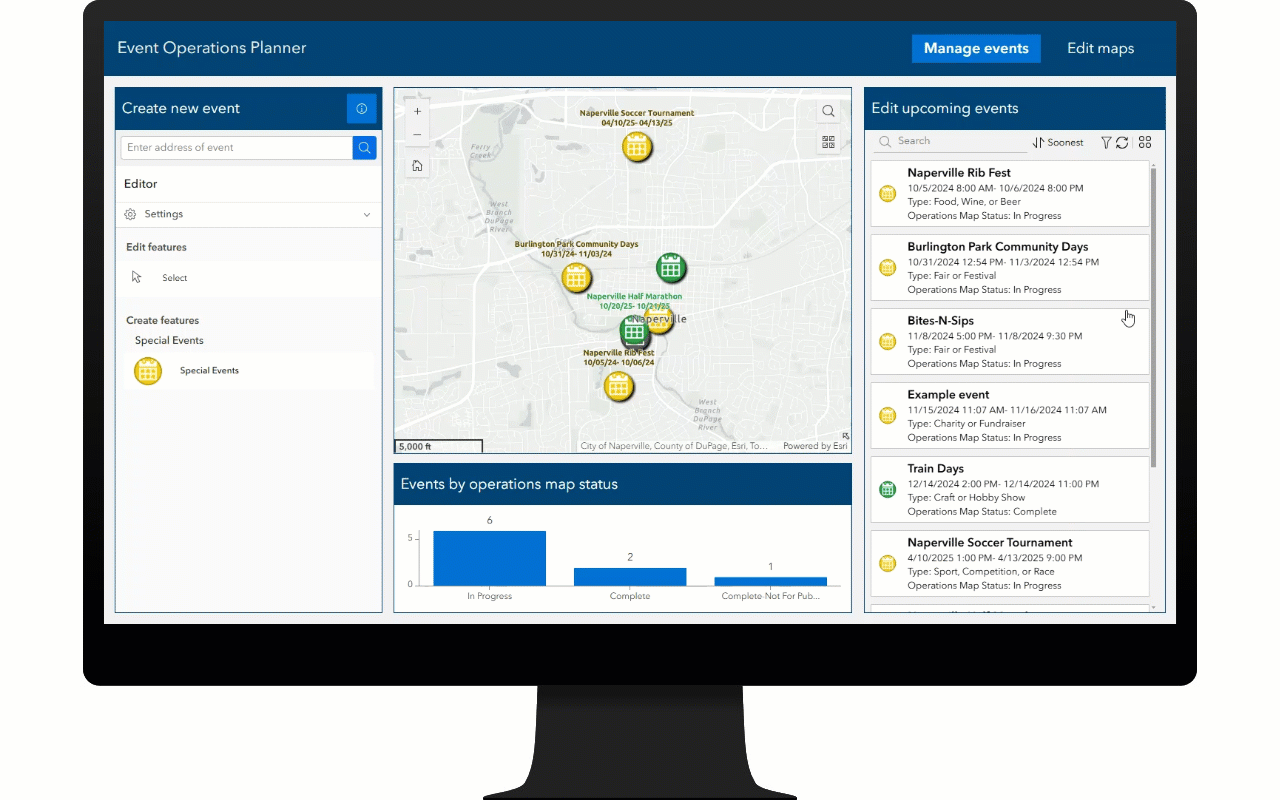The height and width of the screenshot is (800, 1280).
Task: Click the Naperville Rib Fest map marker
Action: 619,386
